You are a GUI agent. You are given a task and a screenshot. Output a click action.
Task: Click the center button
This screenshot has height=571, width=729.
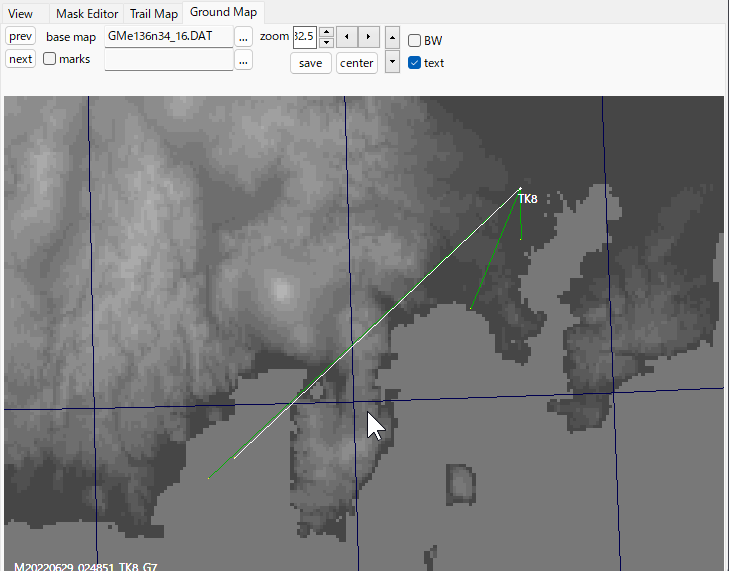pyautogui.click(x=356, y=63)
